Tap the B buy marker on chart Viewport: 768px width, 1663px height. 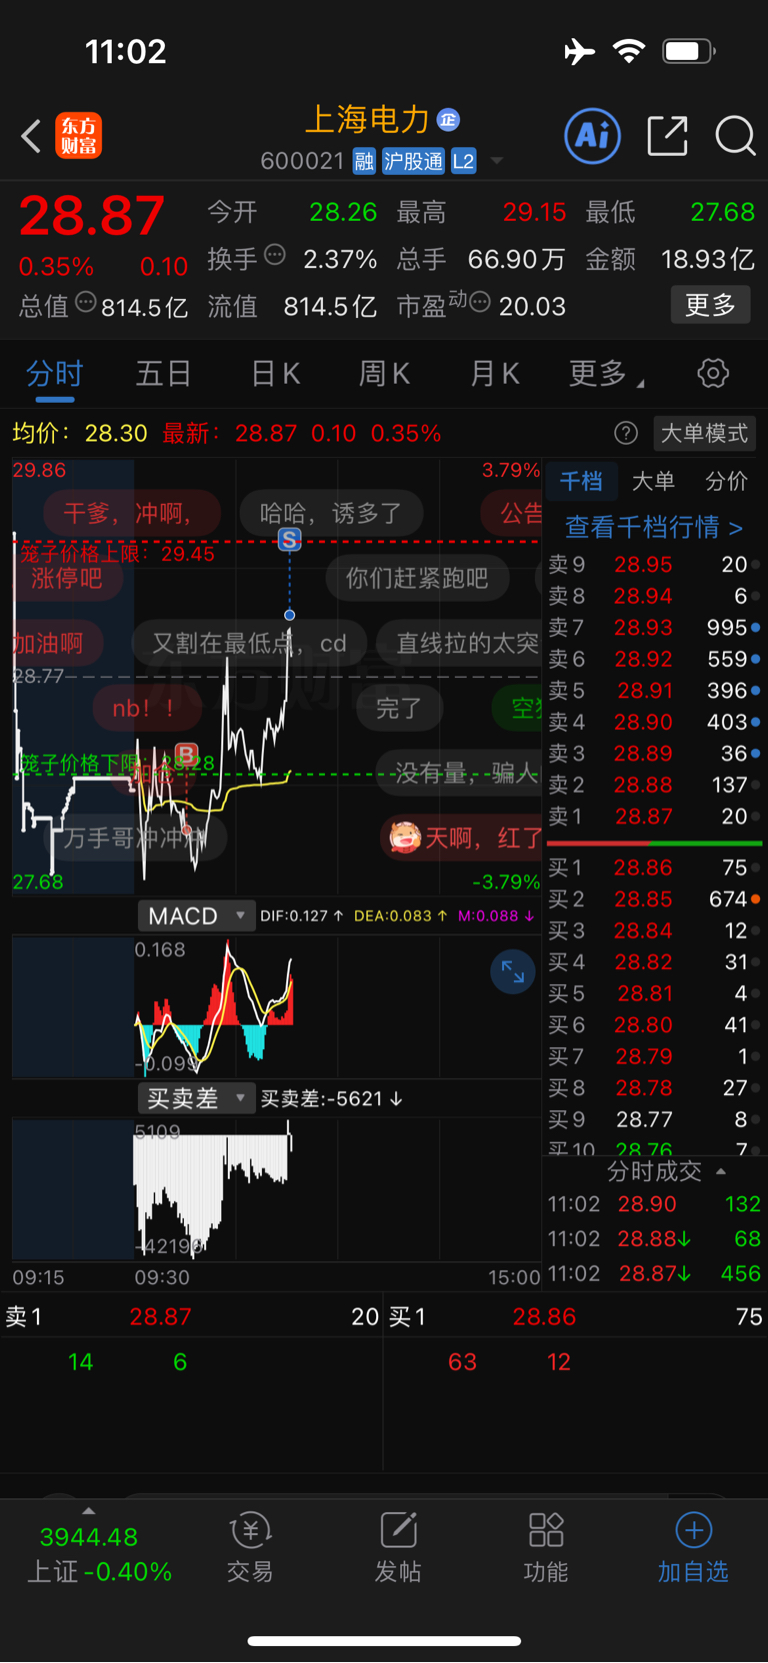[x=186, y=753]
